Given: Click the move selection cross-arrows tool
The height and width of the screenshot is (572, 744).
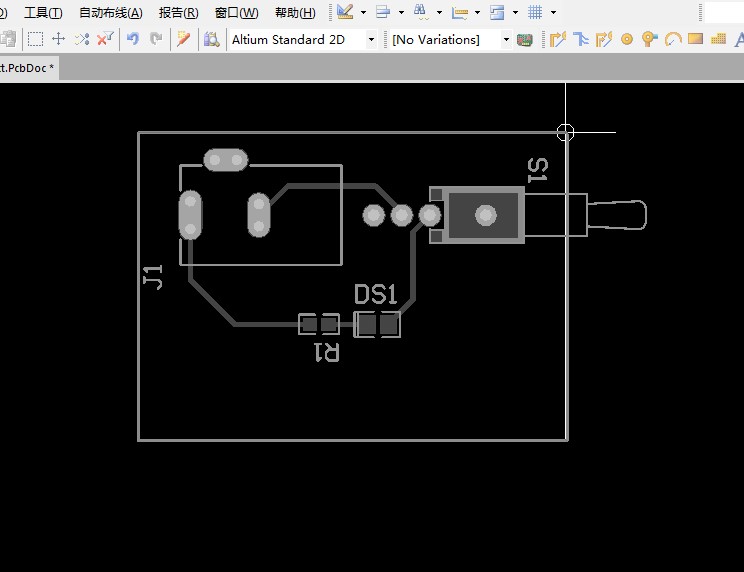Looking at the screenshot, I should click(58, 39).
